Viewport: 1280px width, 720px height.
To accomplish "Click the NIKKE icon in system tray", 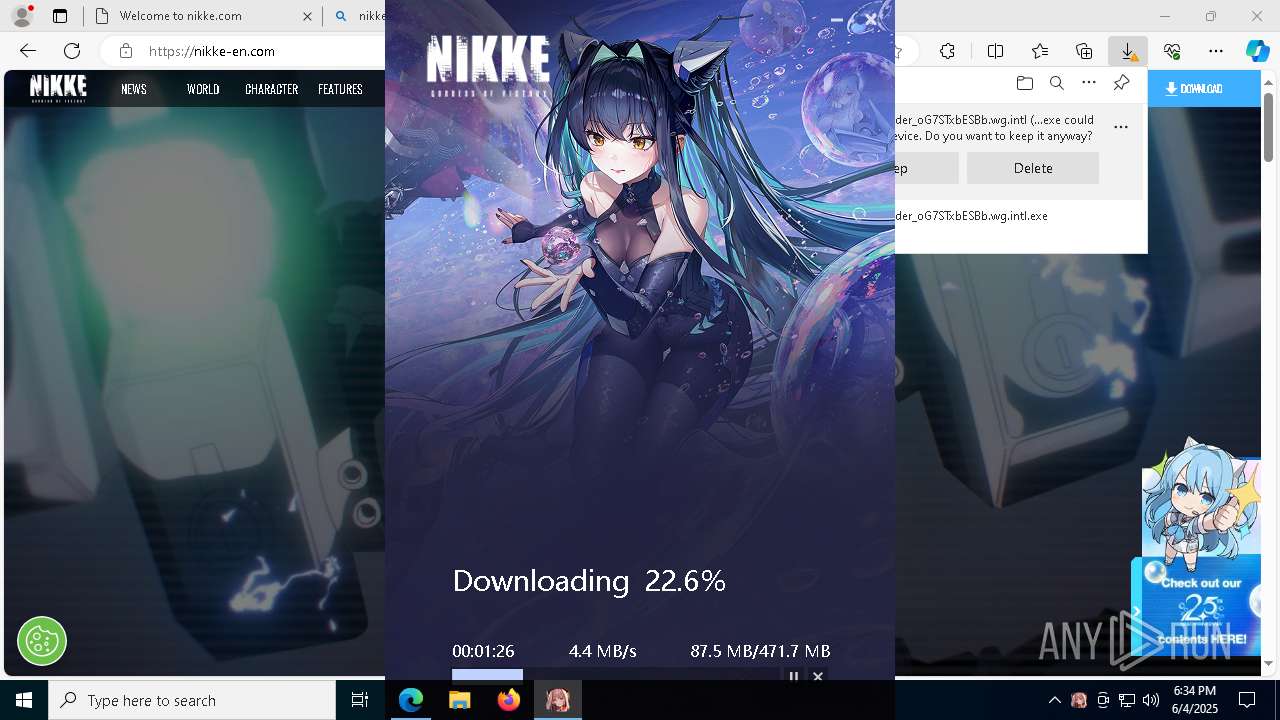I will coord(1079,700).
